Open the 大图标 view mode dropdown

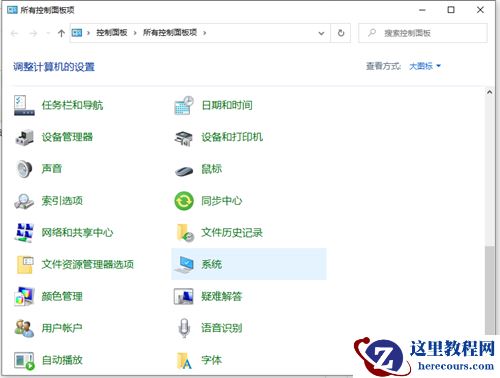click(425, 66)
